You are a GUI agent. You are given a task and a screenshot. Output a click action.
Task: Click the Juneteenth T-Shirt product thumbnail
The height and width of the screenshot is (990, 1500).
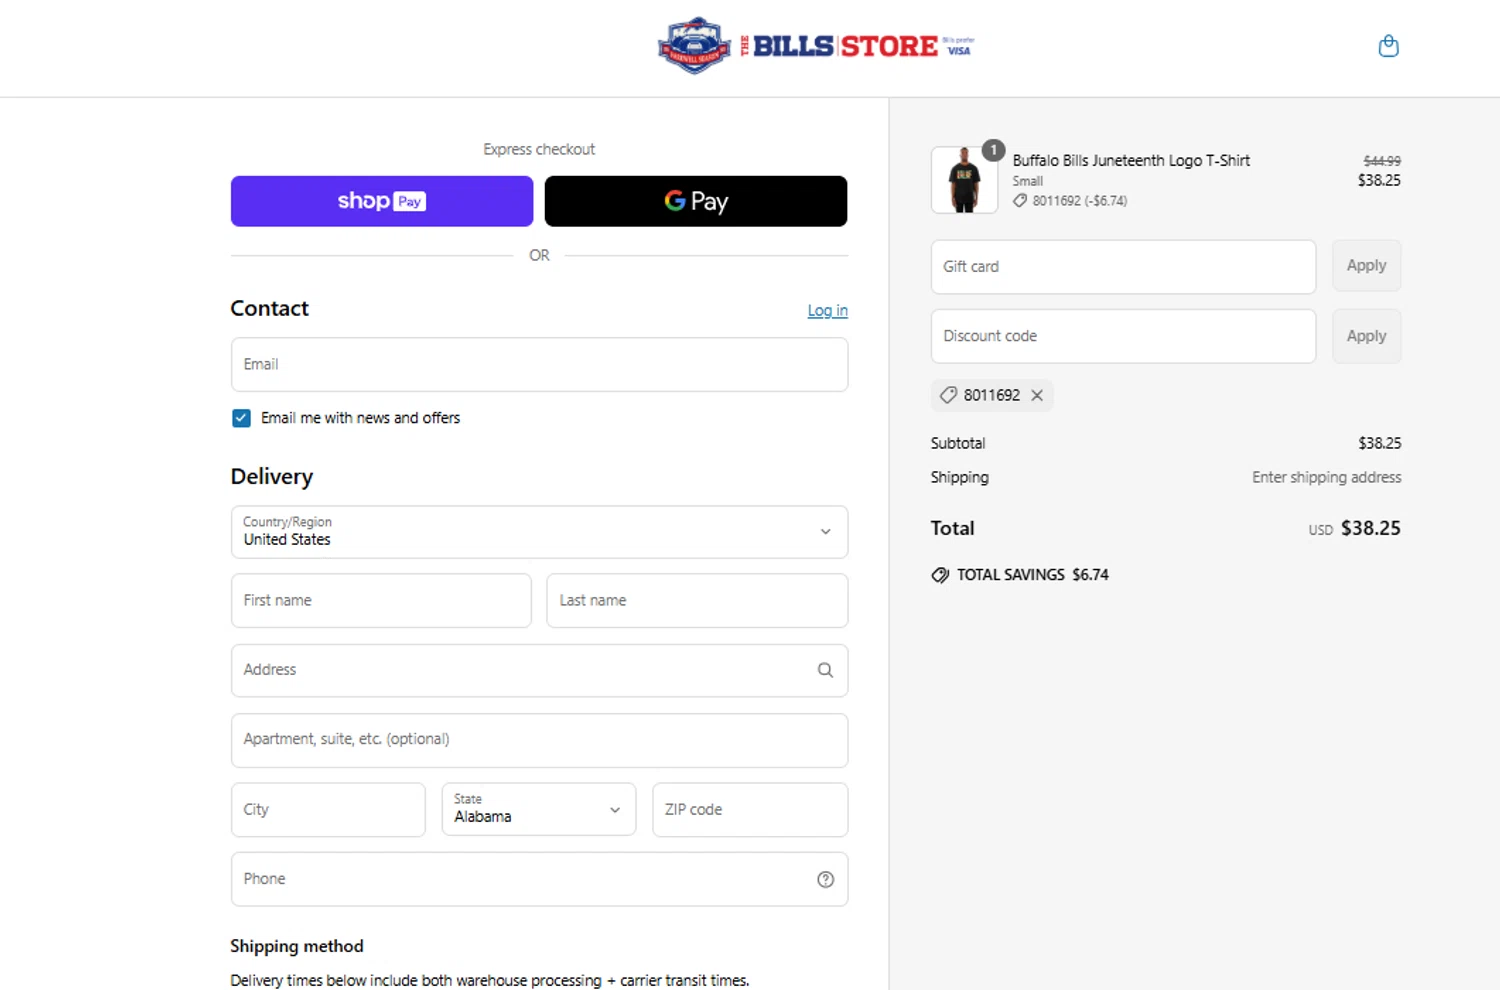[x=964, y=180]
